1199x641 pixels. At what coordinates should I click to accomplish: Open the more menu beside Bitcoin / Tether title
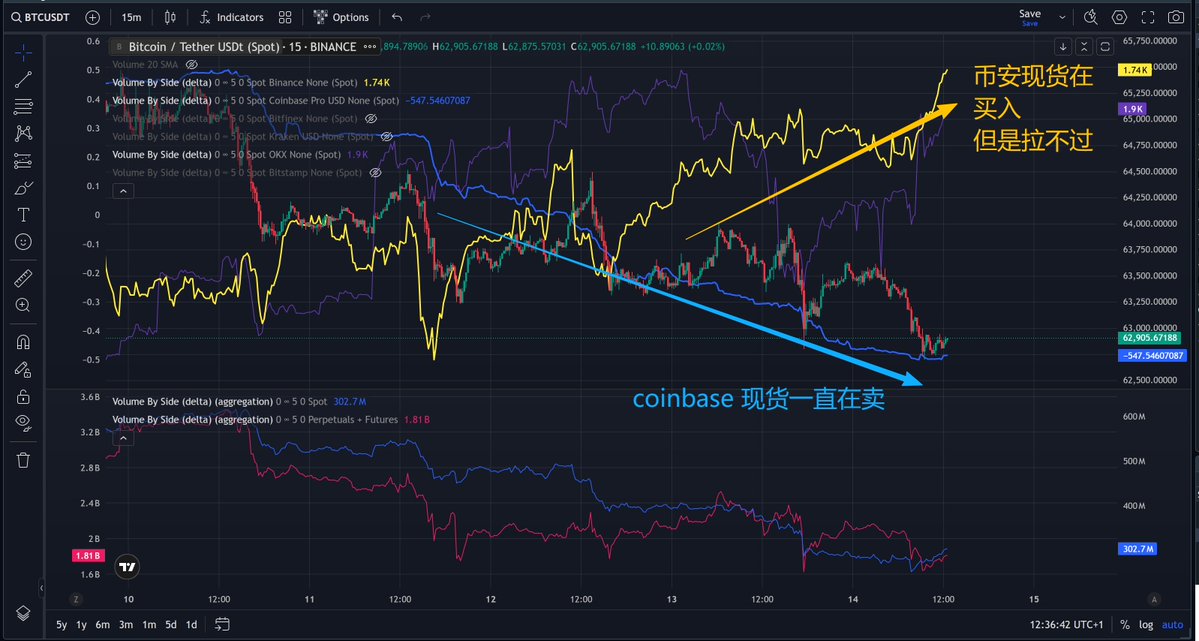371,47
